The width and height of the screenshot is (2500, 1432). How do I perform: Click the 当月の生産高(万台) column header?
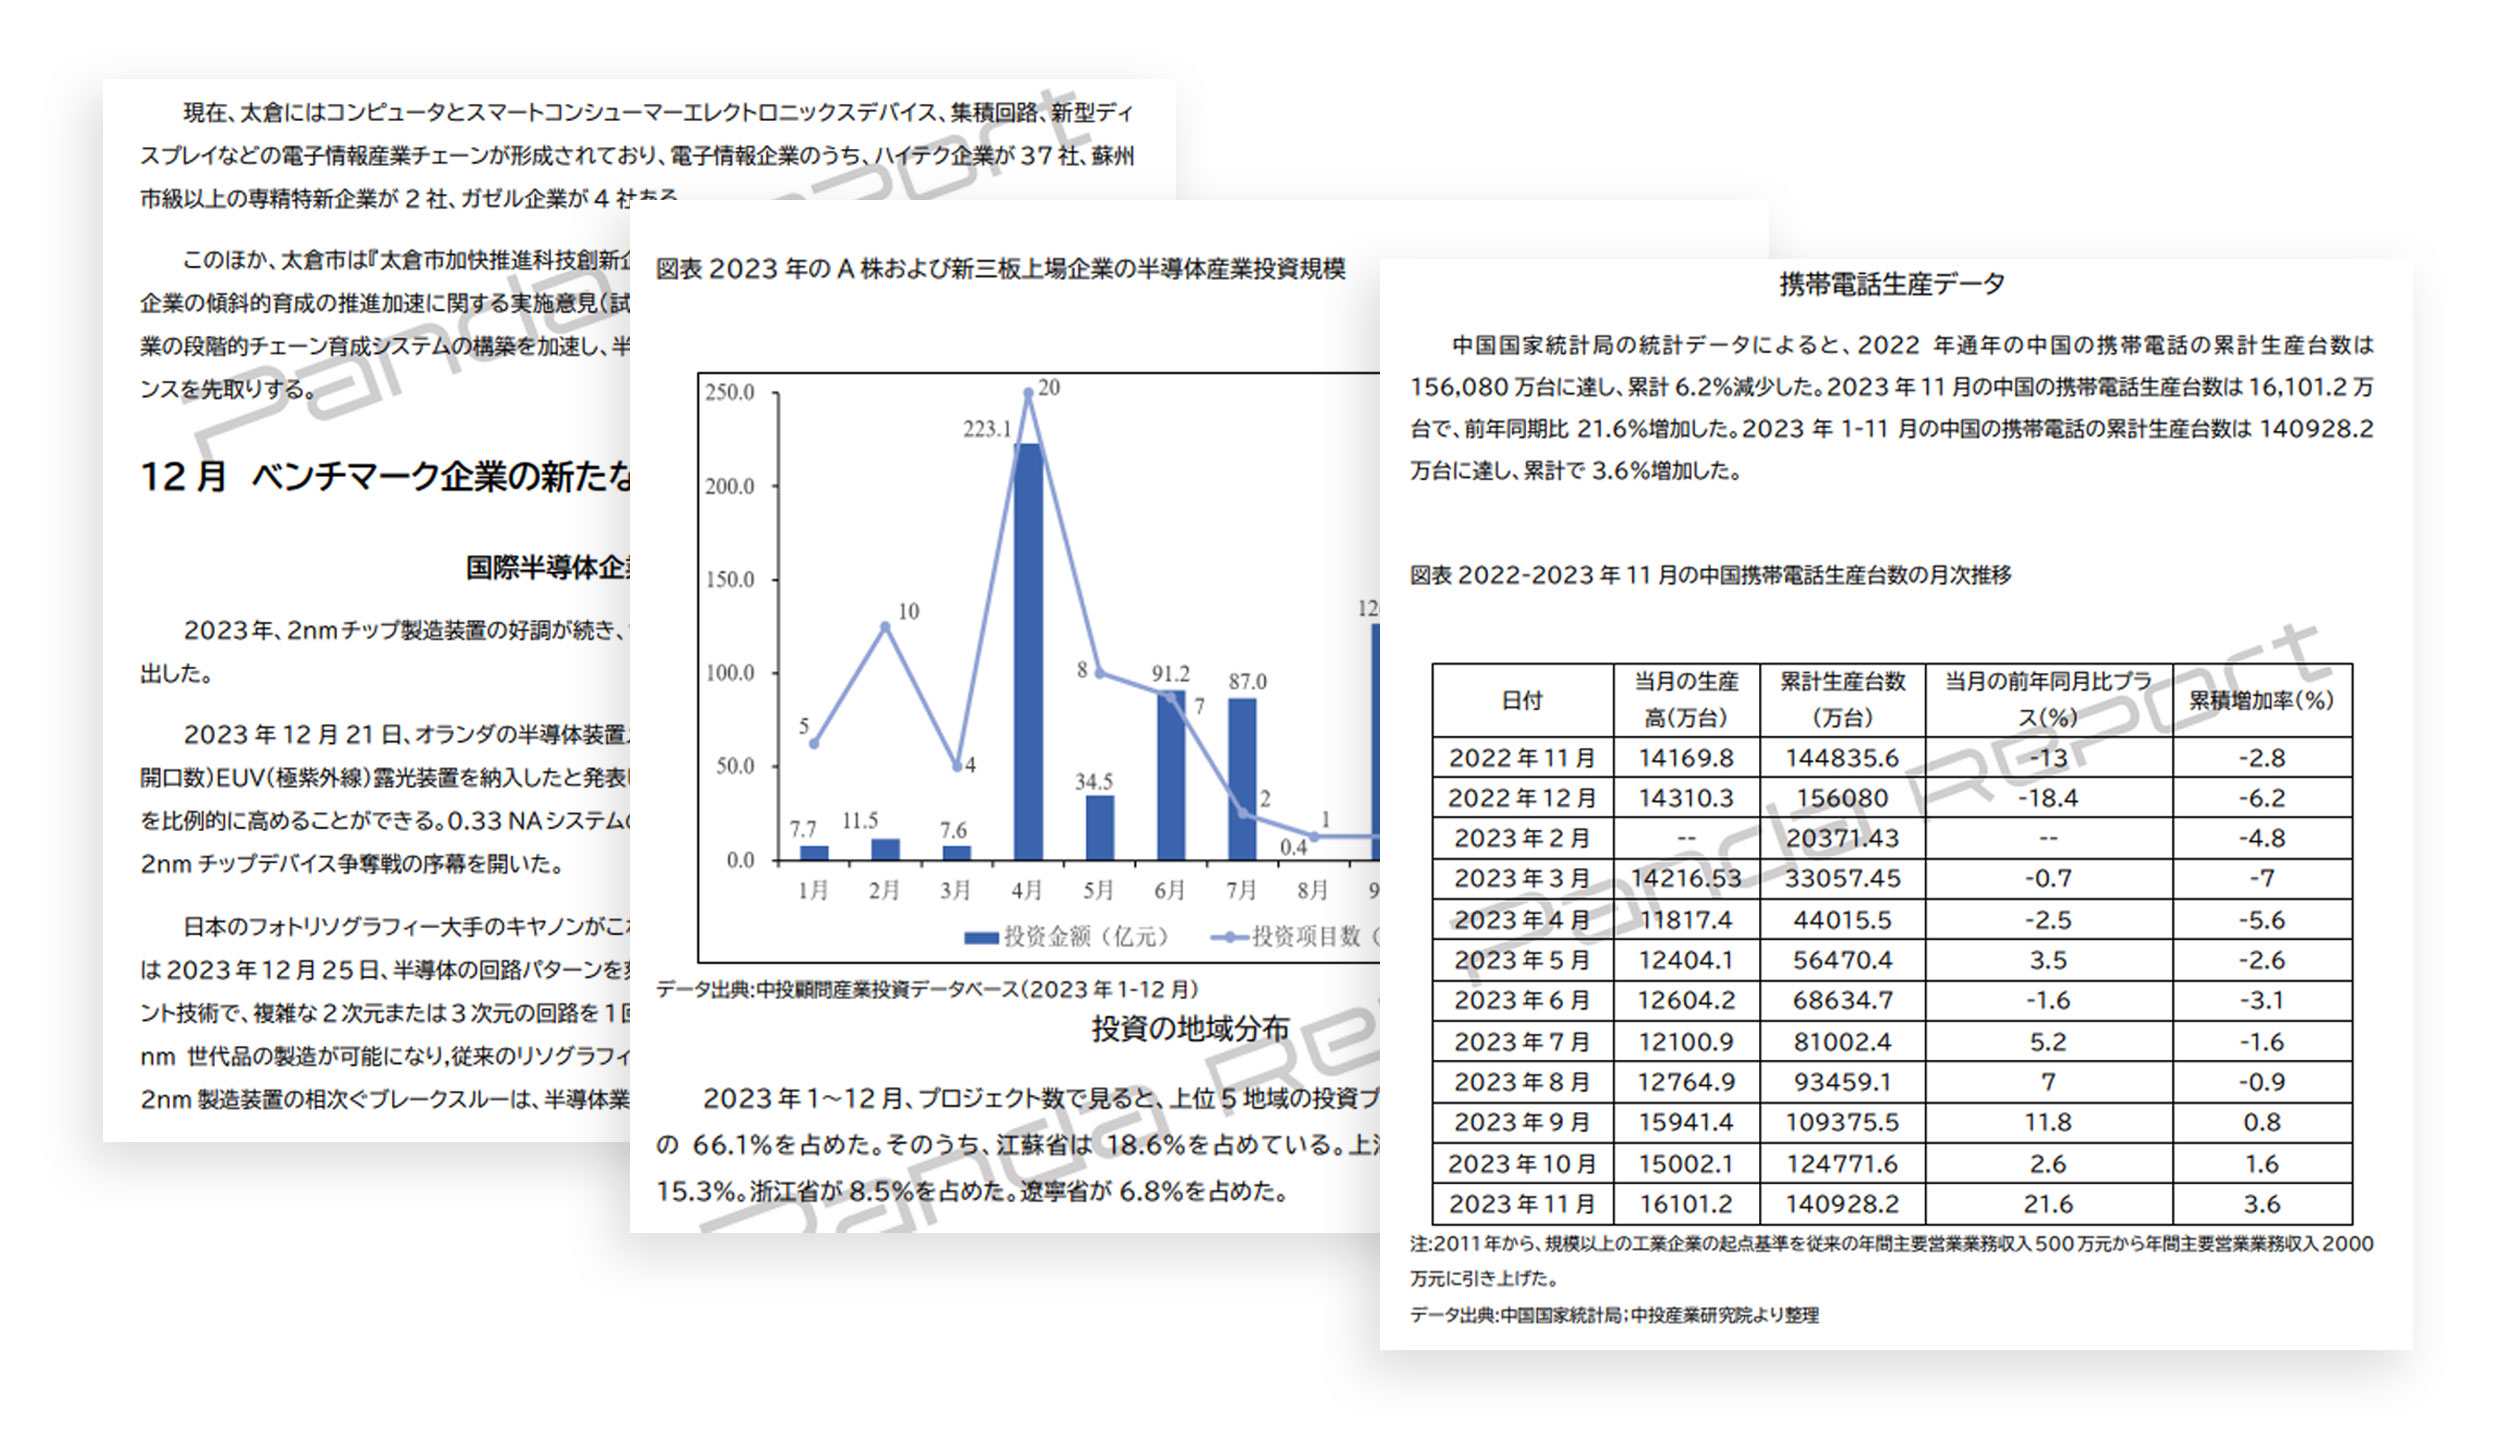coord(1686,700)
